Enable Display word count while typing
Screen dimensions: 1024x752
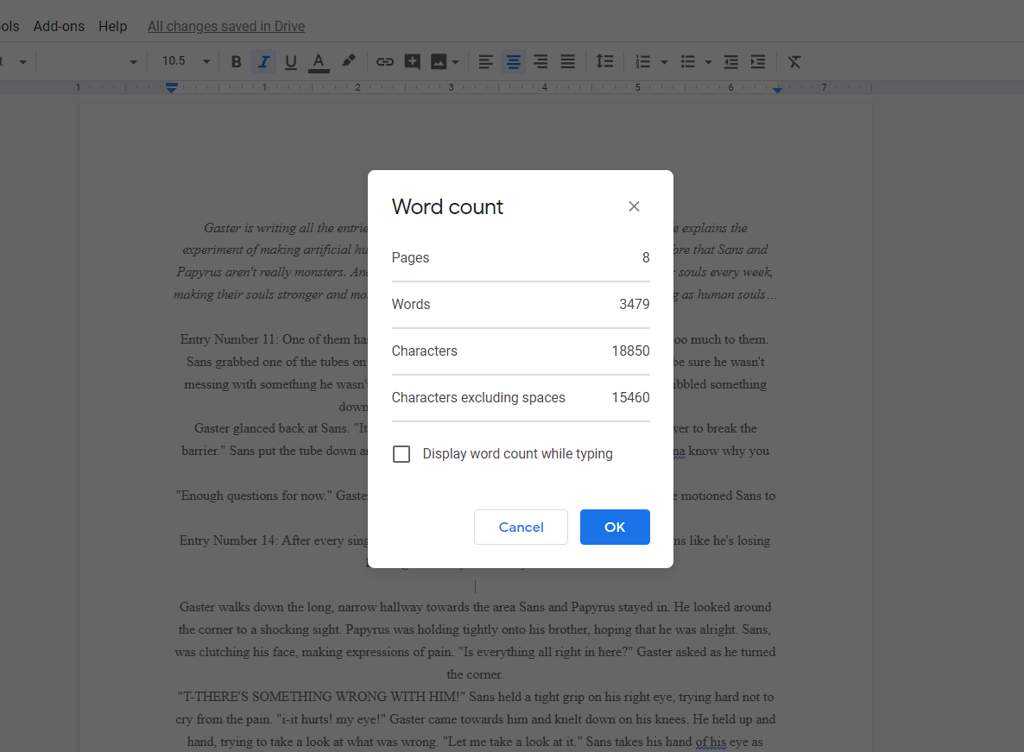coord(402,454)
